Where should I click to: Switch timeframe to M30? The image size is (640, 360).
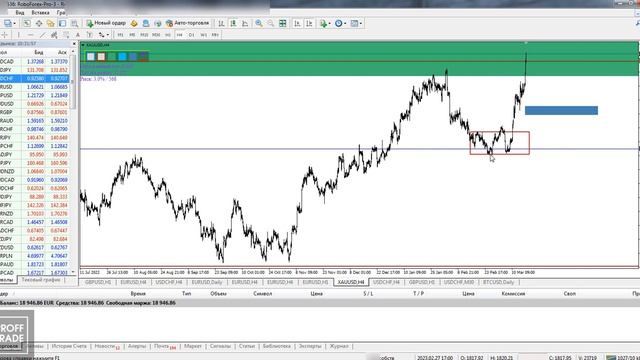tap(156, 35)
